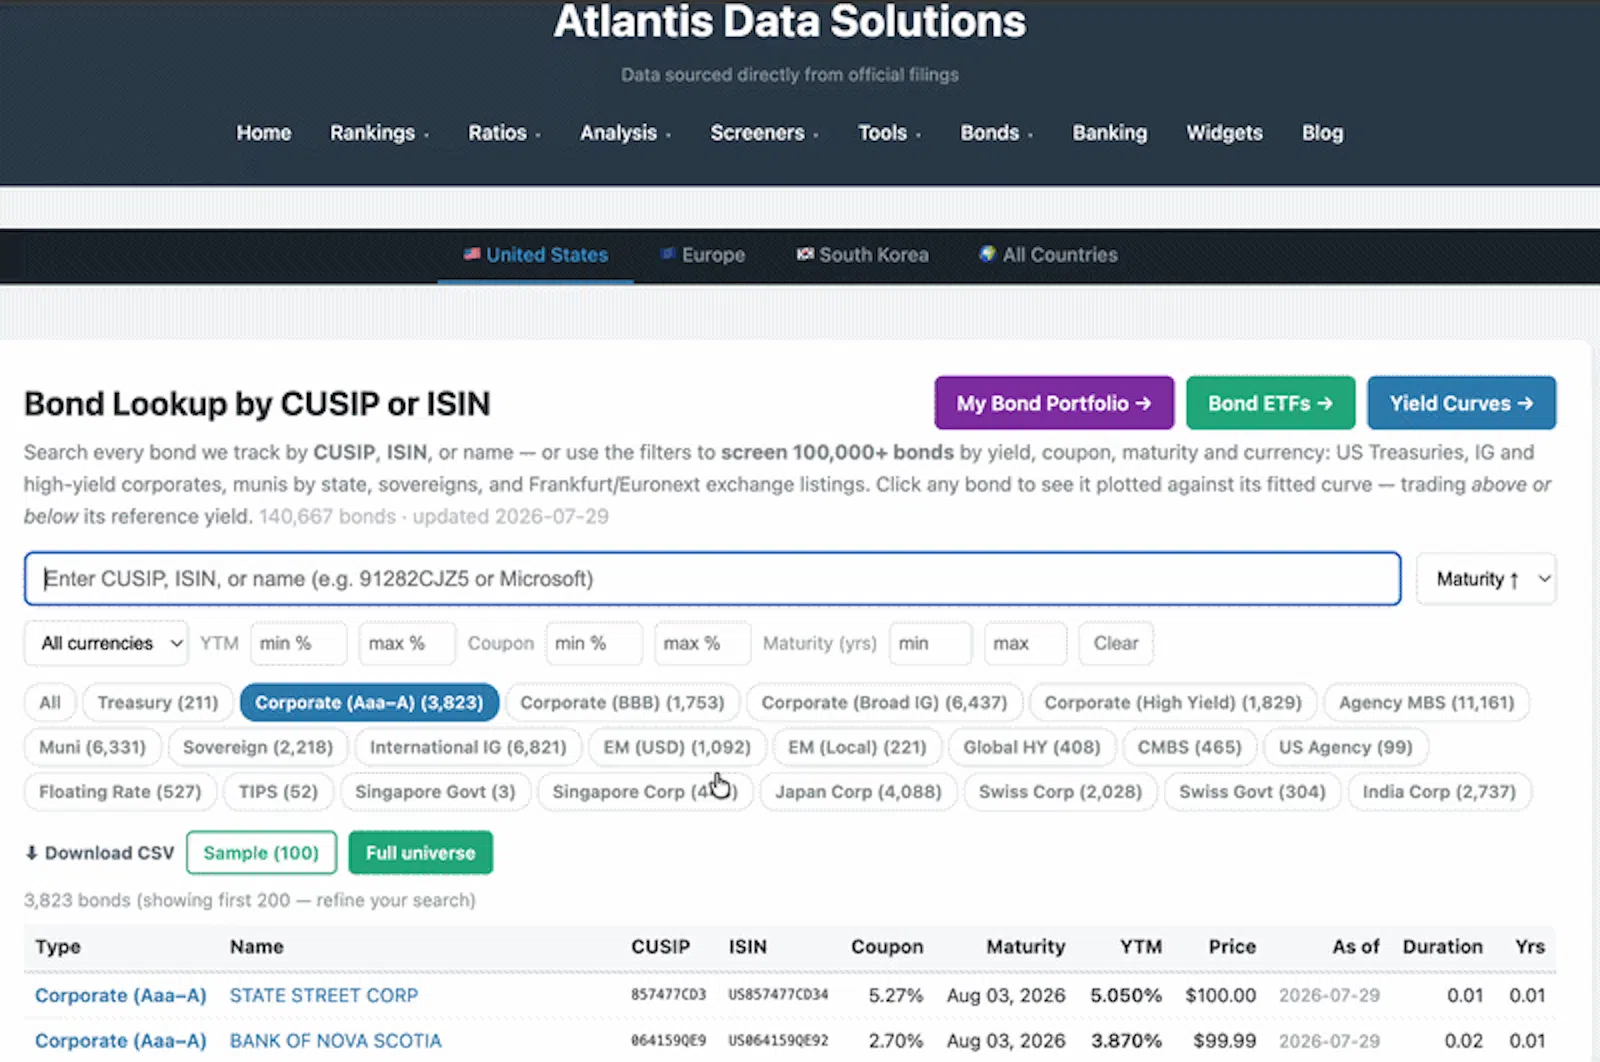Select the US Agency (99) chip

click(1345, 747)
